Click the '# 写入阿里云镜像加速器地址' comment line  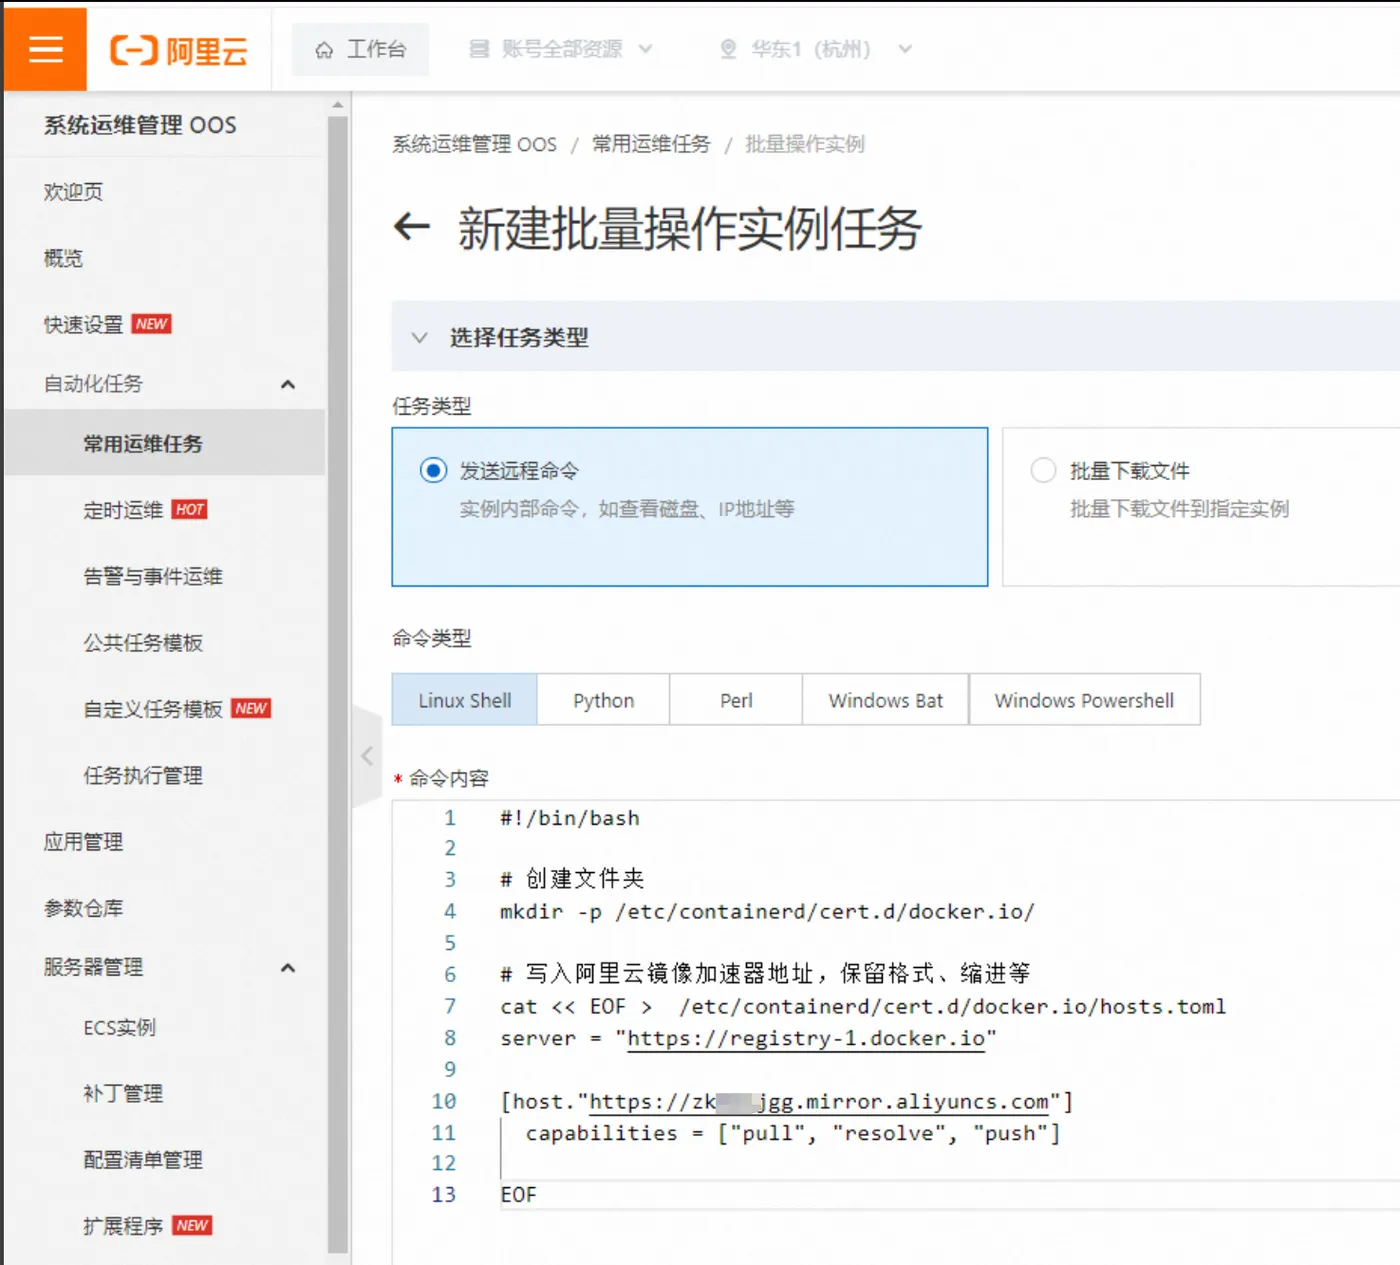point(765,973)
